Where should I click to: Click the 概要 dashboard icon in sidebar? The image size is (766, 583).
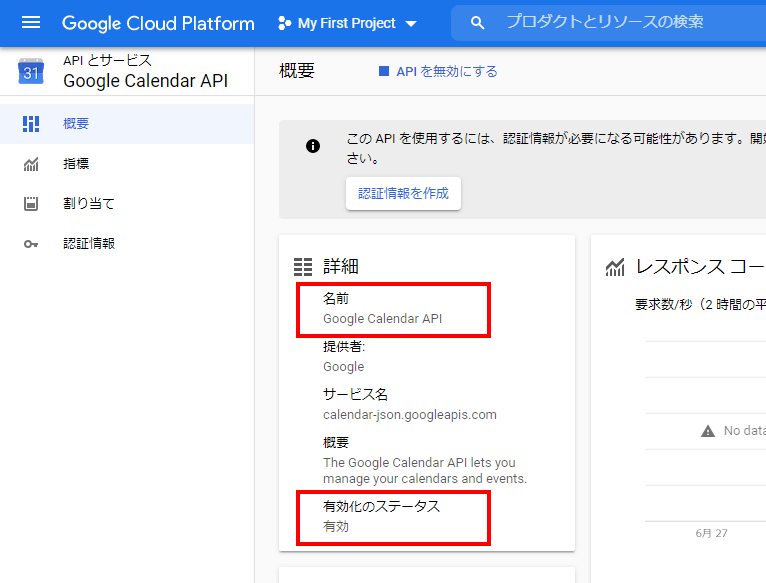(31, 124)
